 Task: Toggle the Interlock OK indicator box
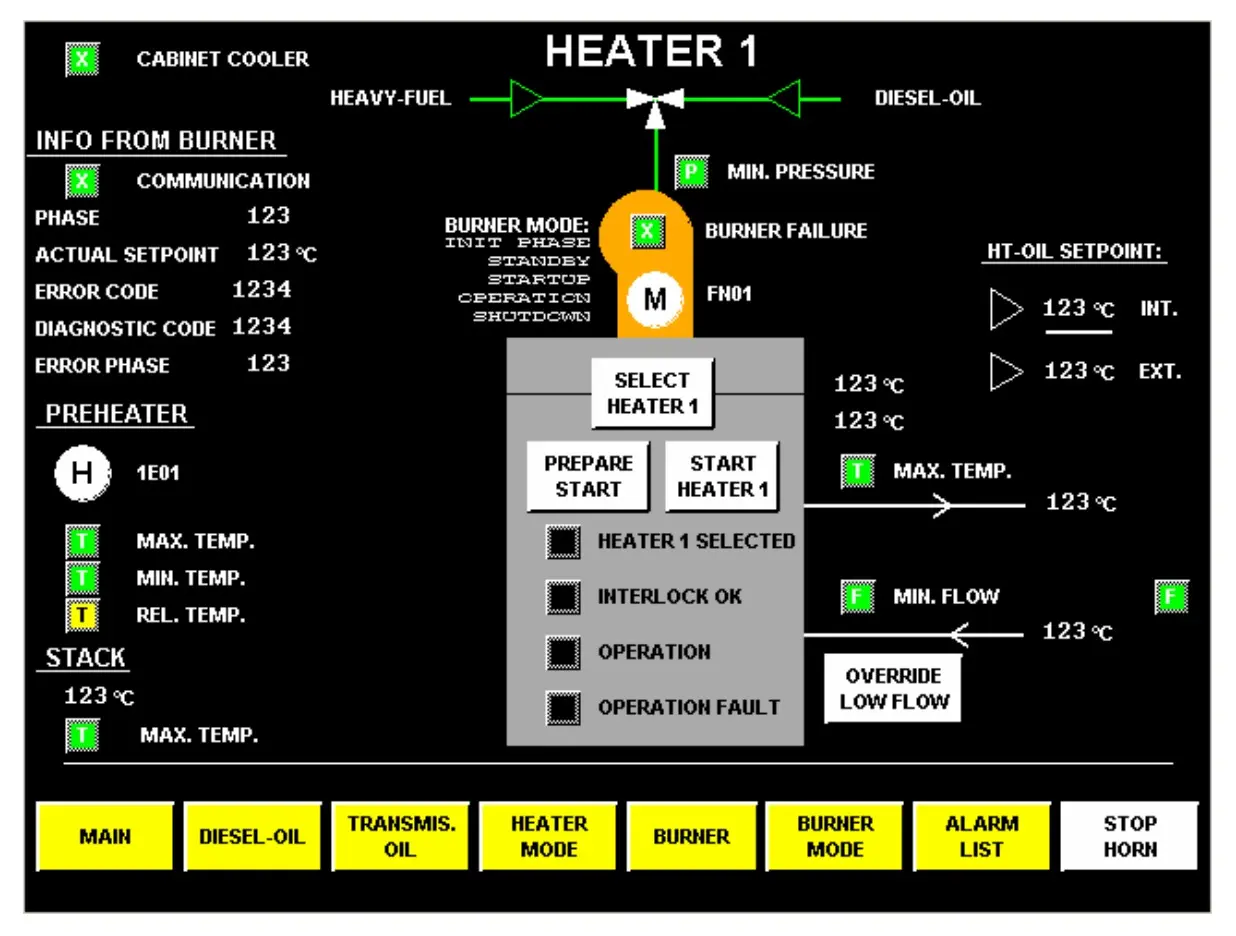click(x=563, y=597)
